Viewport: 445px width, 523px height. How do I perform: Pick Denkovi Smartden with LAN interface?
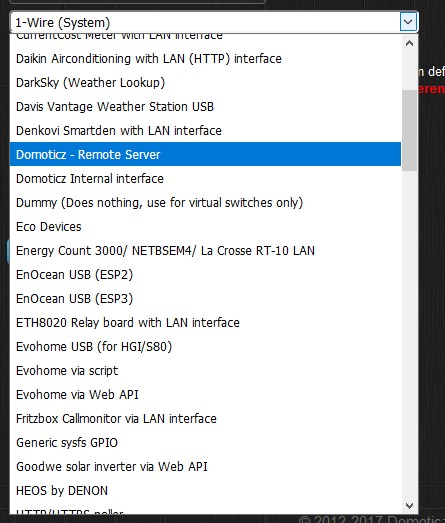(205, 131)
